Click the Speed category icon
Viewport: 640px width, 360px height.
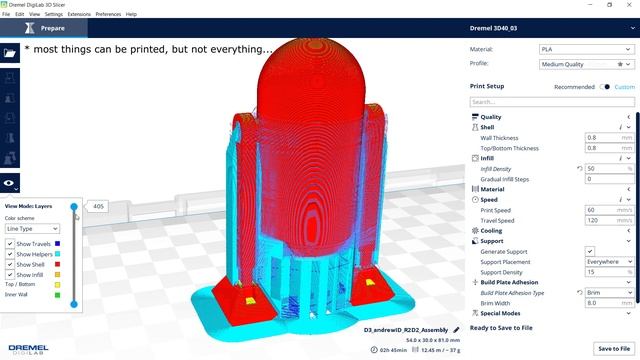(x=475, y=200)
